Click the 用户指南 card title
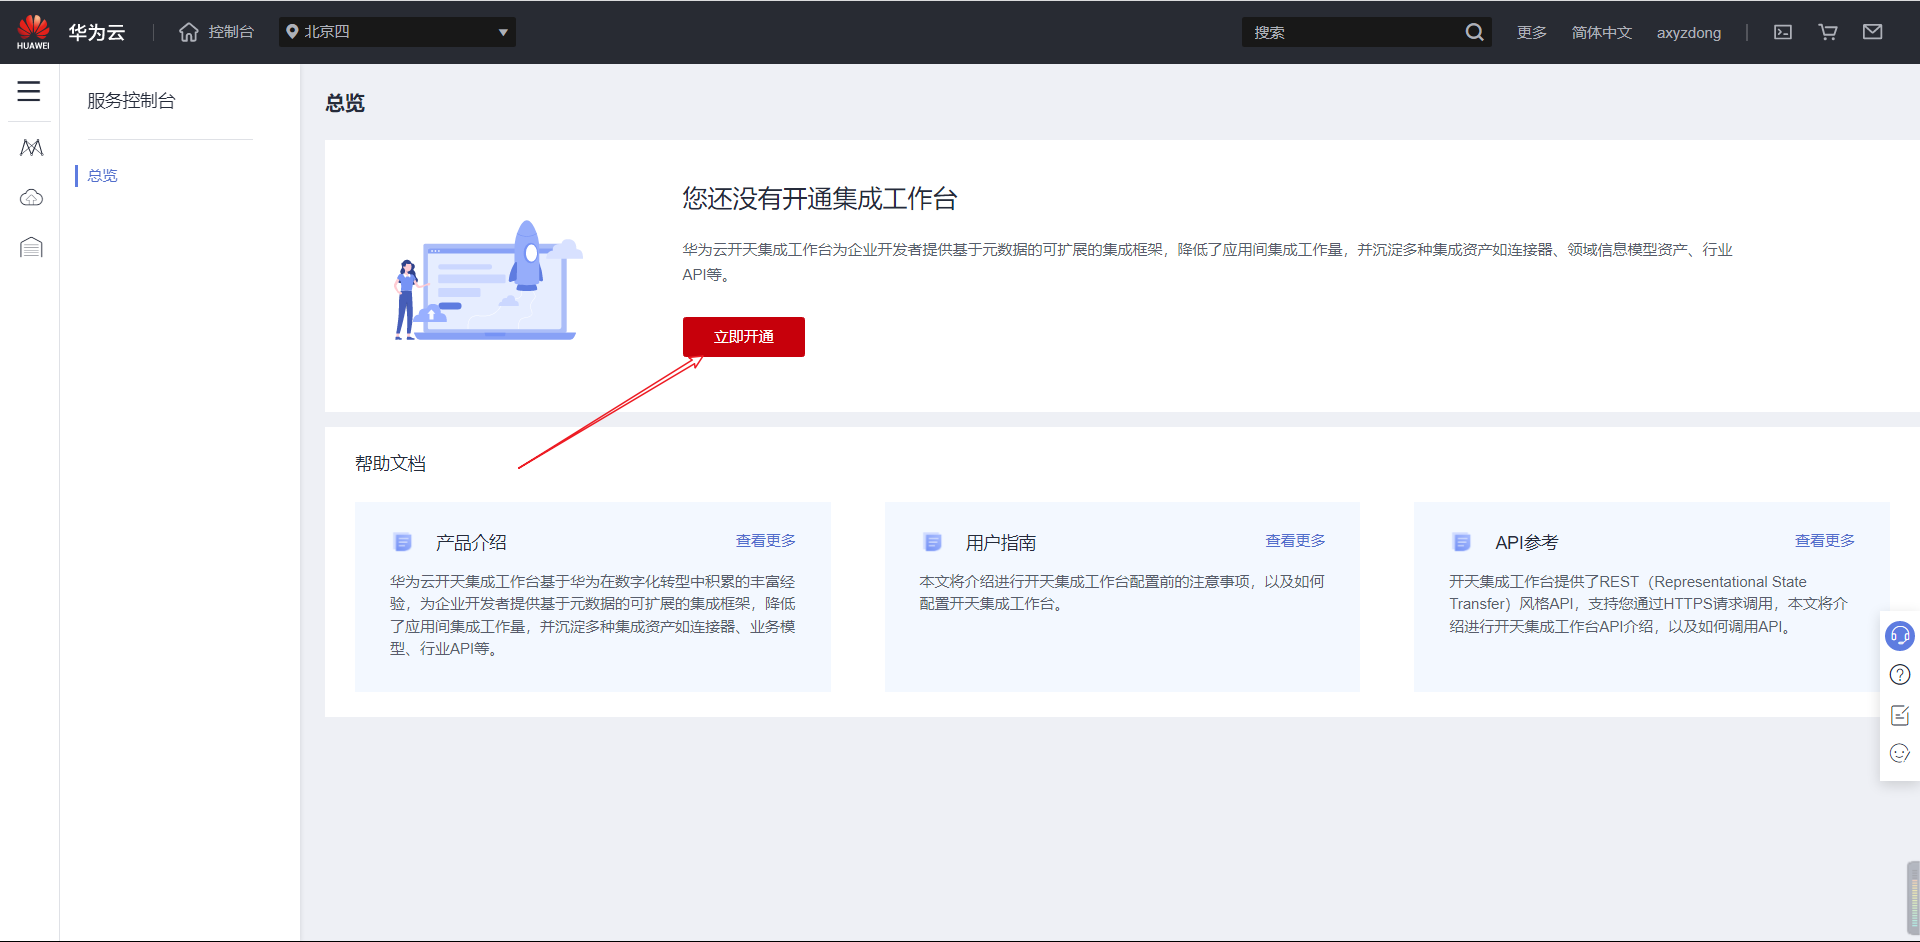Screen dimensions: 1920x942 (1001, 542)
